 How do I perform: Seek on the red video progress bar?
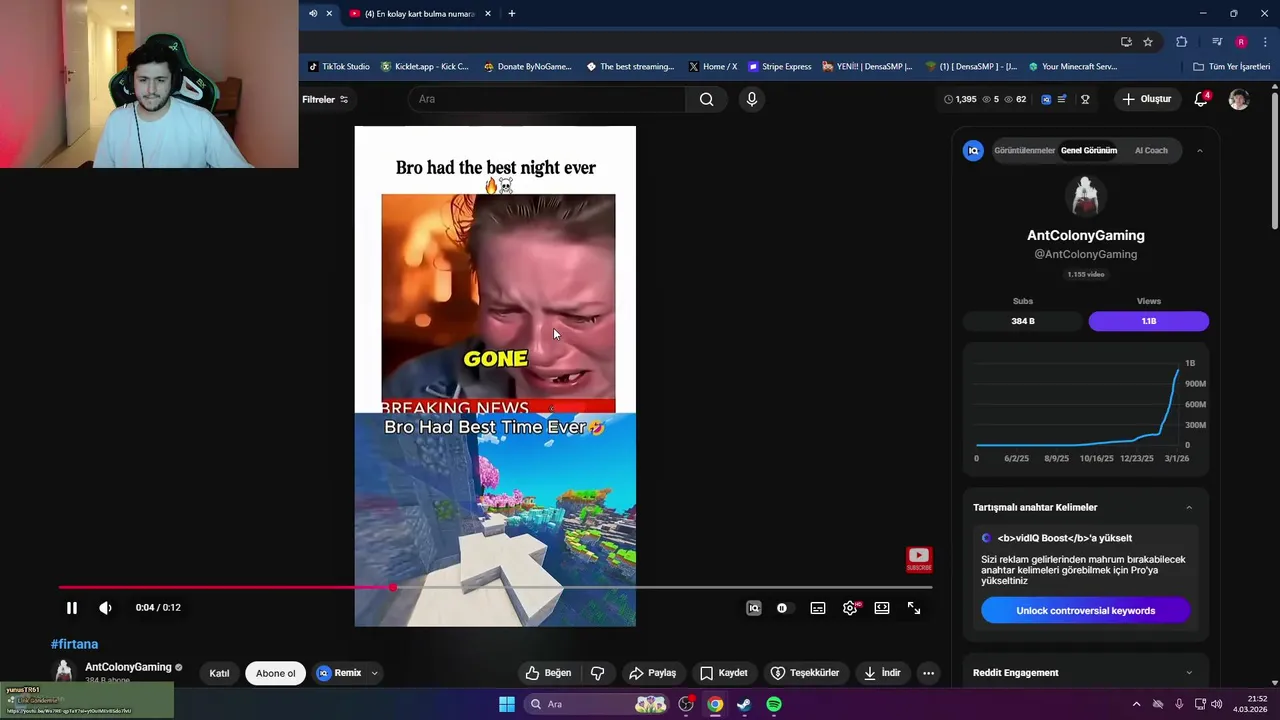pos(495,588)
